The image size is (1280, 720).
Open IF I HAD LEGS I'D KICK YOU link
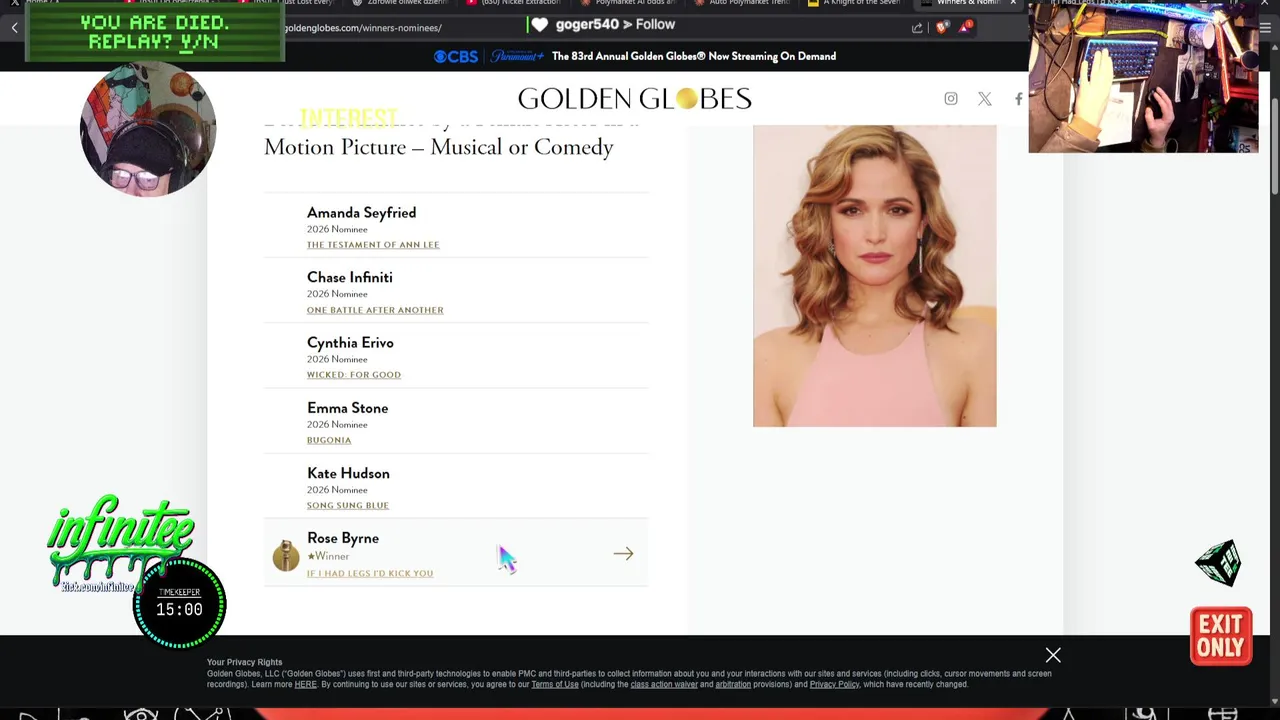[x=370, y=573]
